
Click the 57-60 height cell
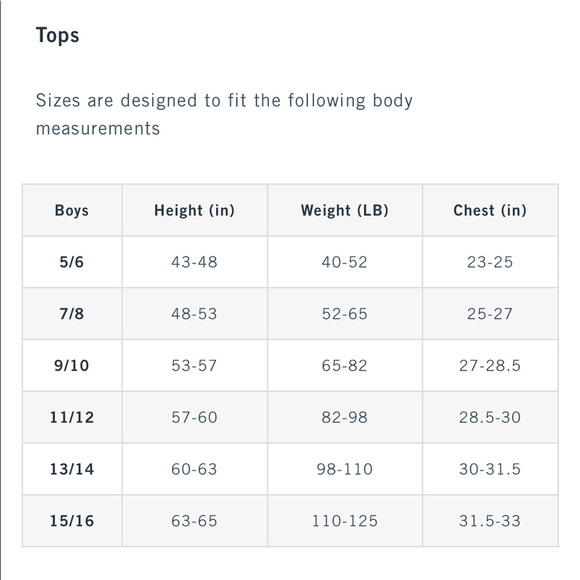click(x=195, y=417)
